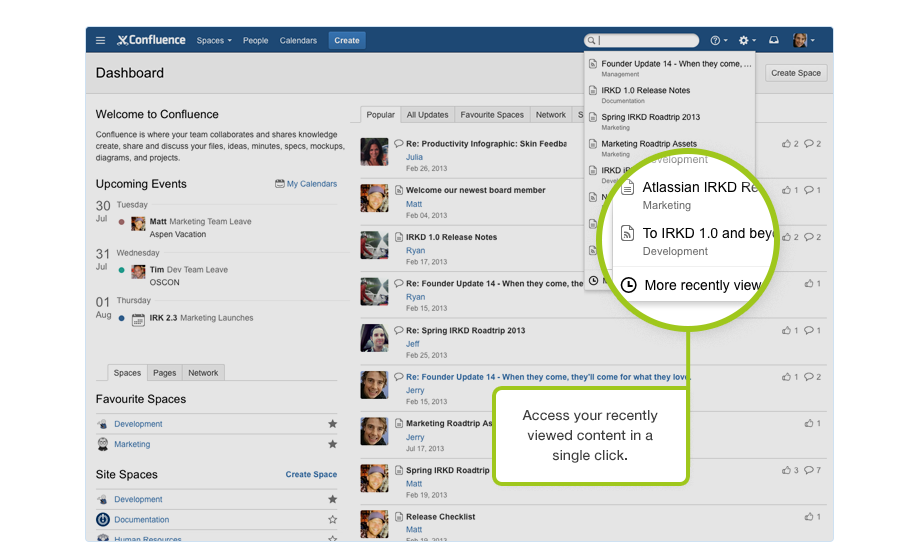Viewport: 920px width, 542px height.
Task: Select the Pages tab in sidebar
Action: (164, 372)
